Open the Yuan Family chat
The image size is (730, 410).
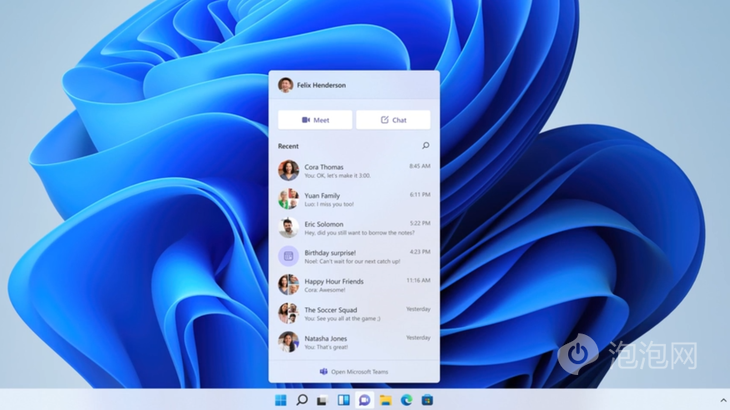[x=354, y=199]
